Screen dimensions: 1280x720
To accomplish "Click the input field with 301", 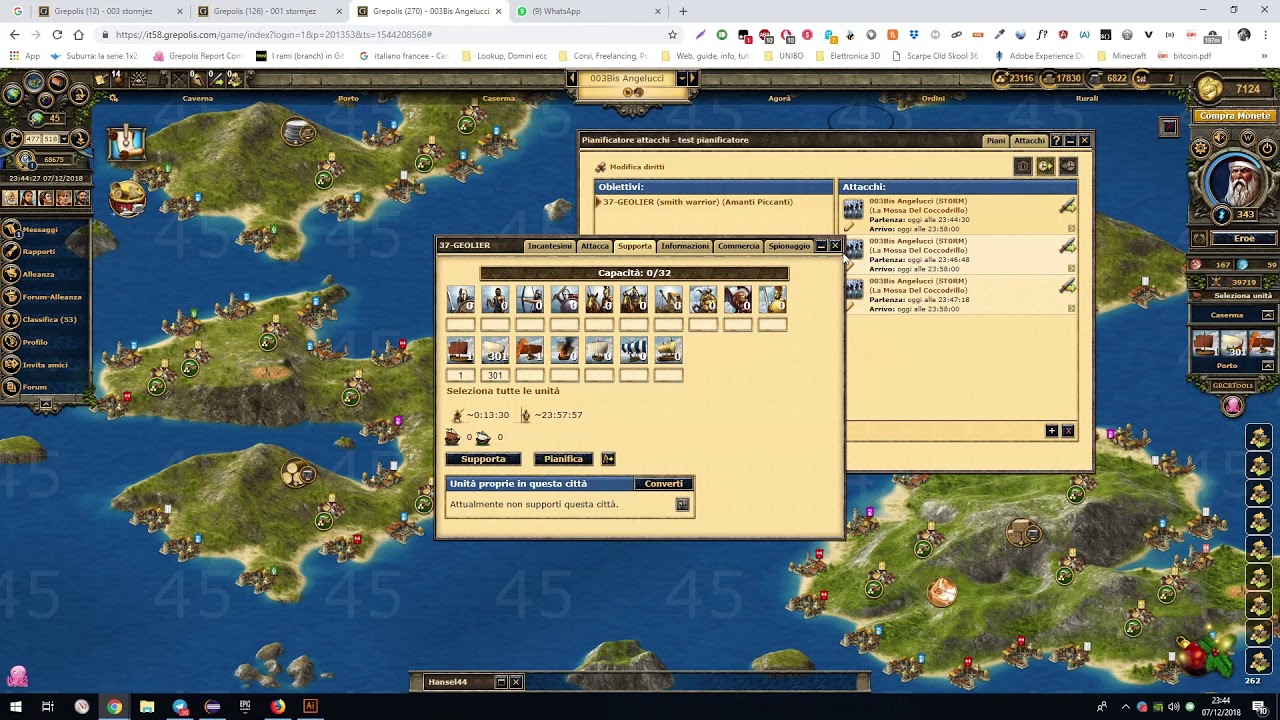I will [x=495, y=375].
